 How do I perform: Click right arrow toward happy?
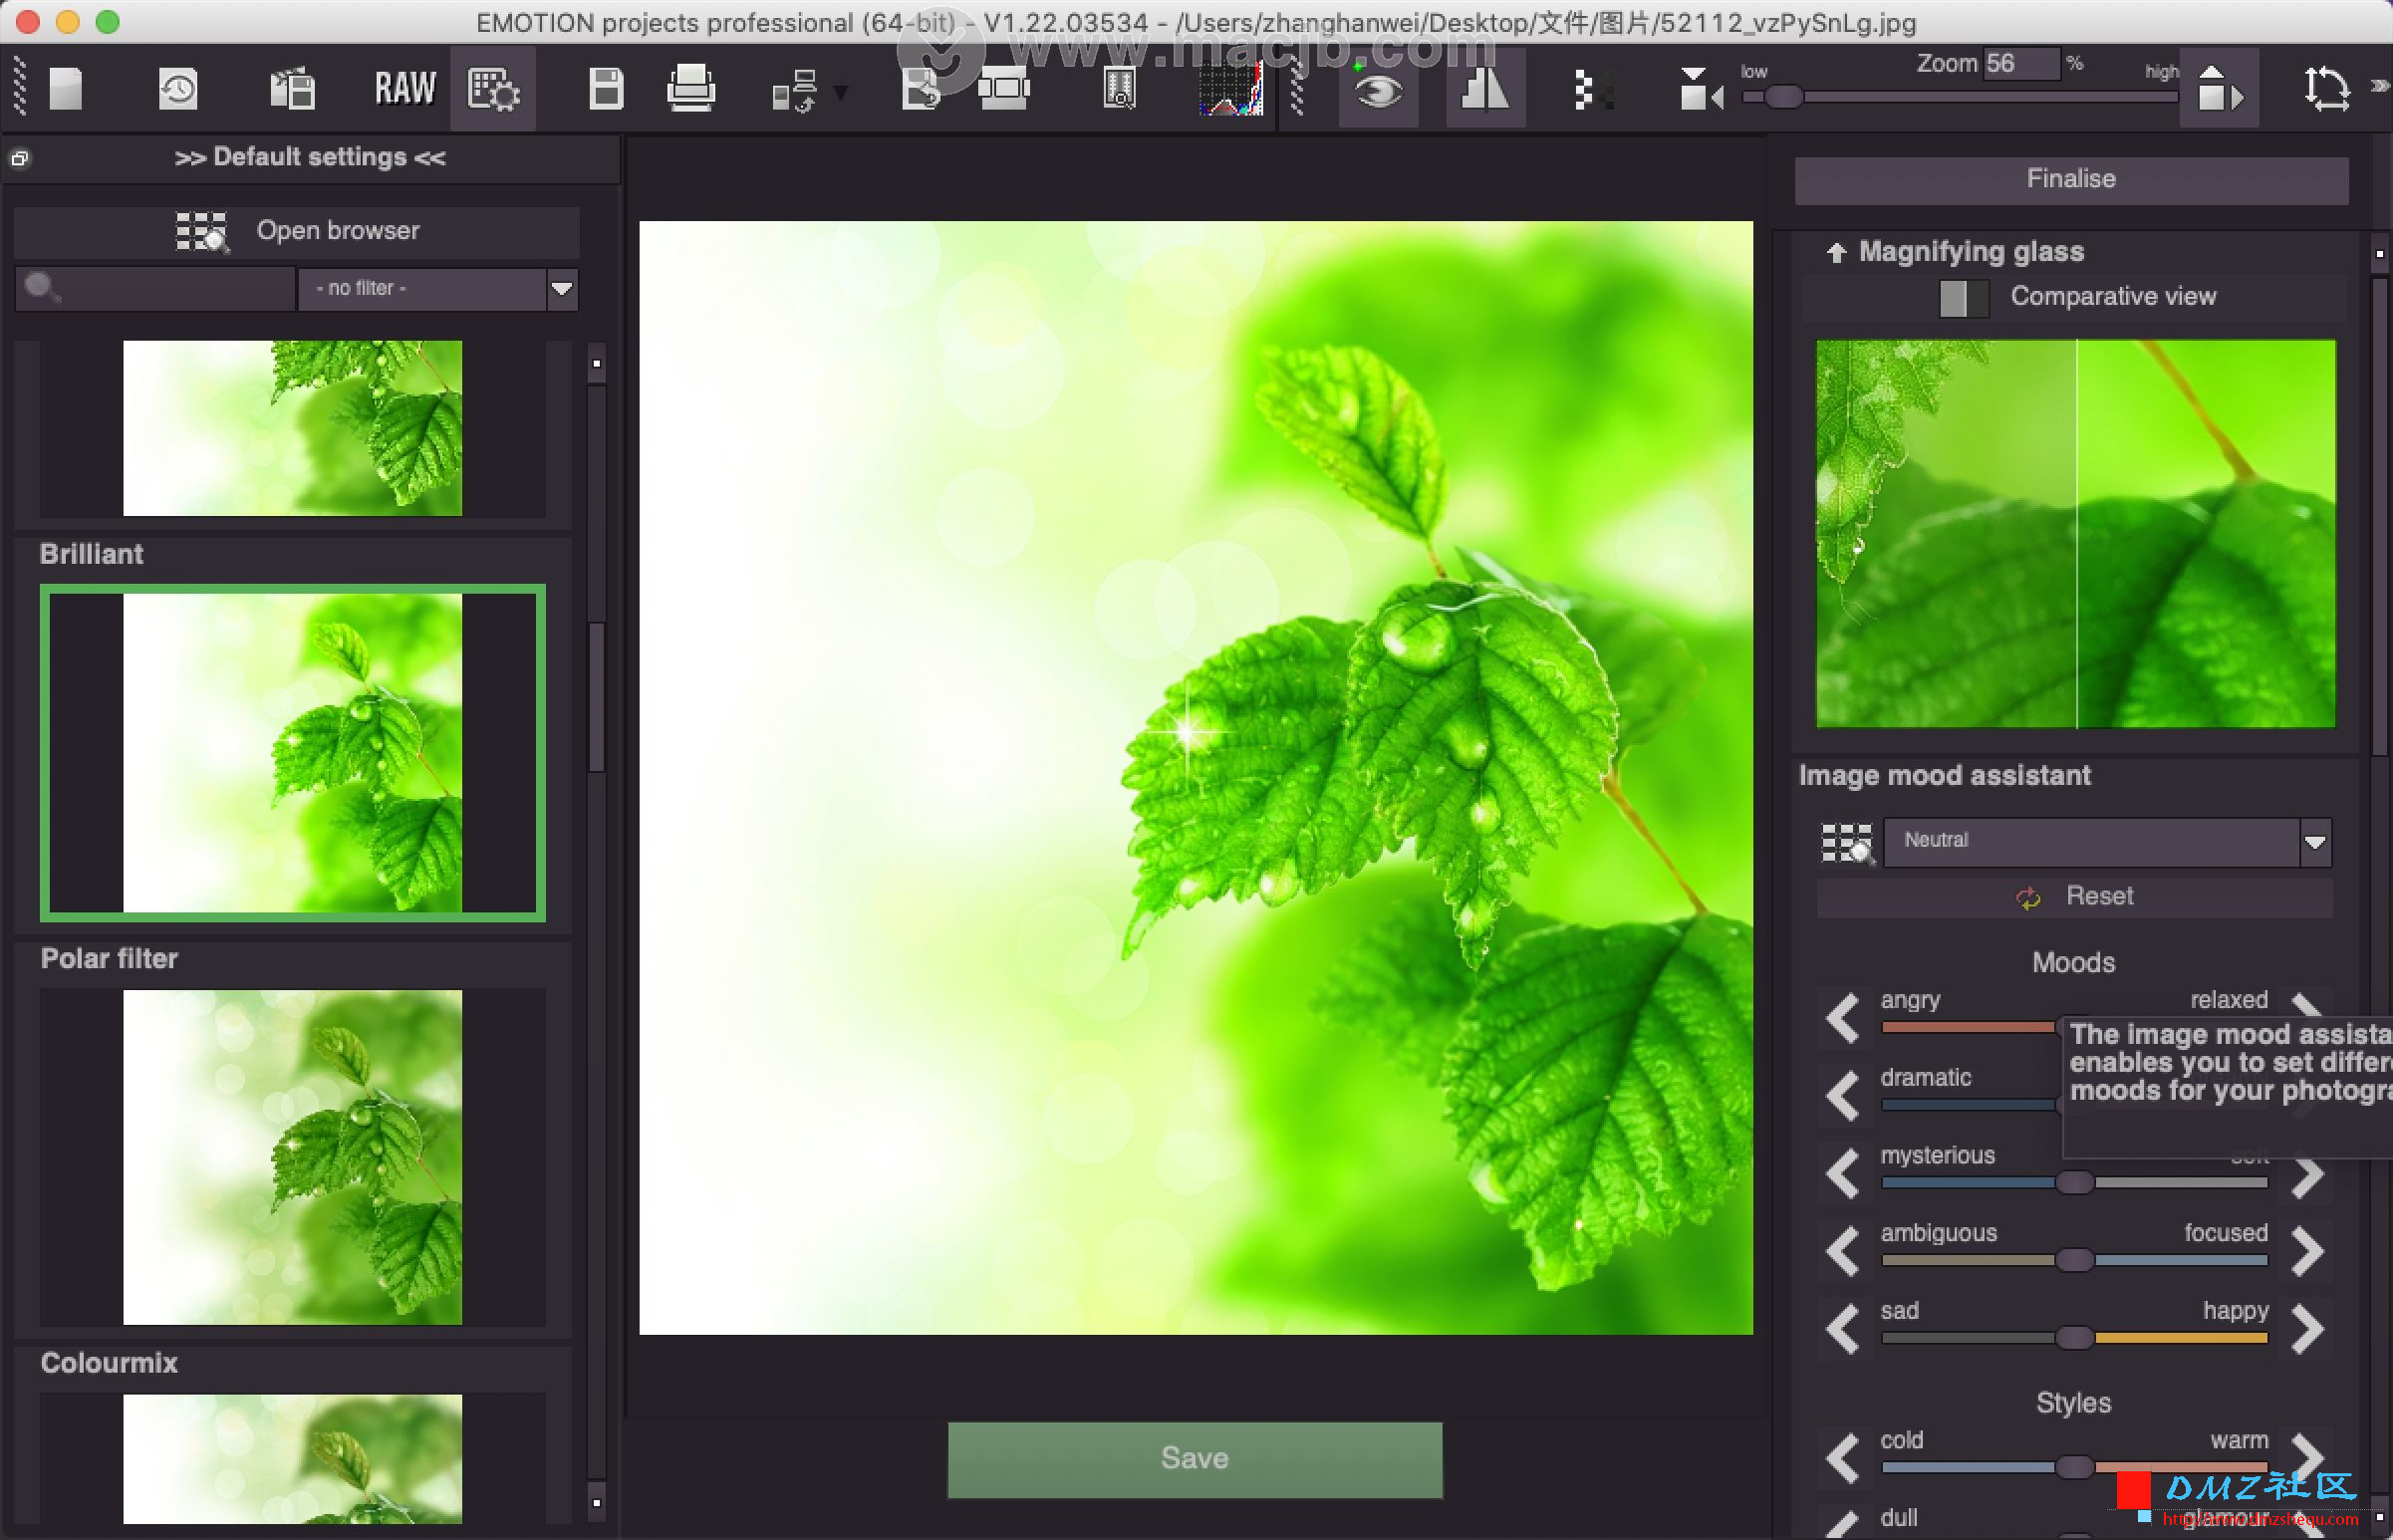pos(2306,1329)
